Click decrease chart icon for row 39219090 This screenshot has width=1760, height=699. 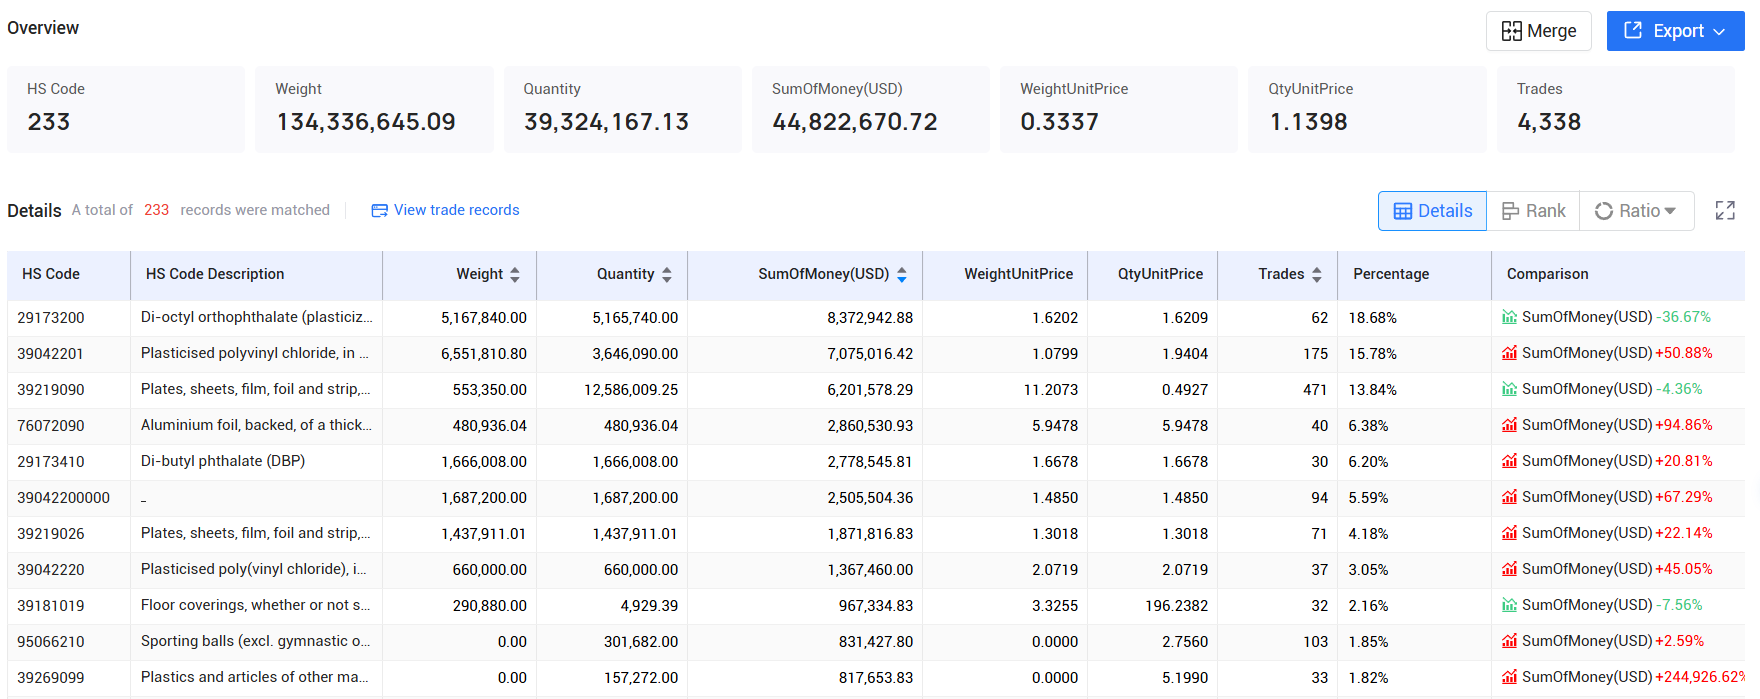point(1510,389)
